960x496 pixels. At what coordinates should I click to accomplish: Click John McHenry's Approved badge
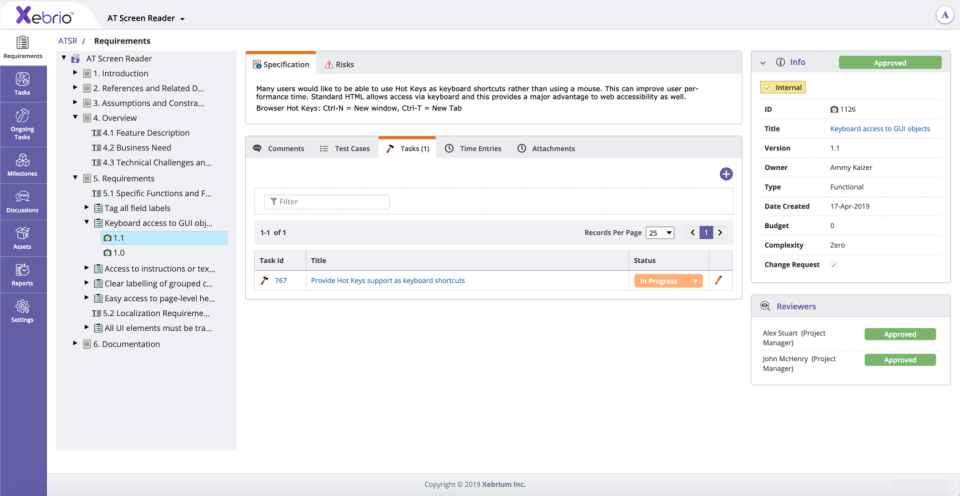coord(900,360)
